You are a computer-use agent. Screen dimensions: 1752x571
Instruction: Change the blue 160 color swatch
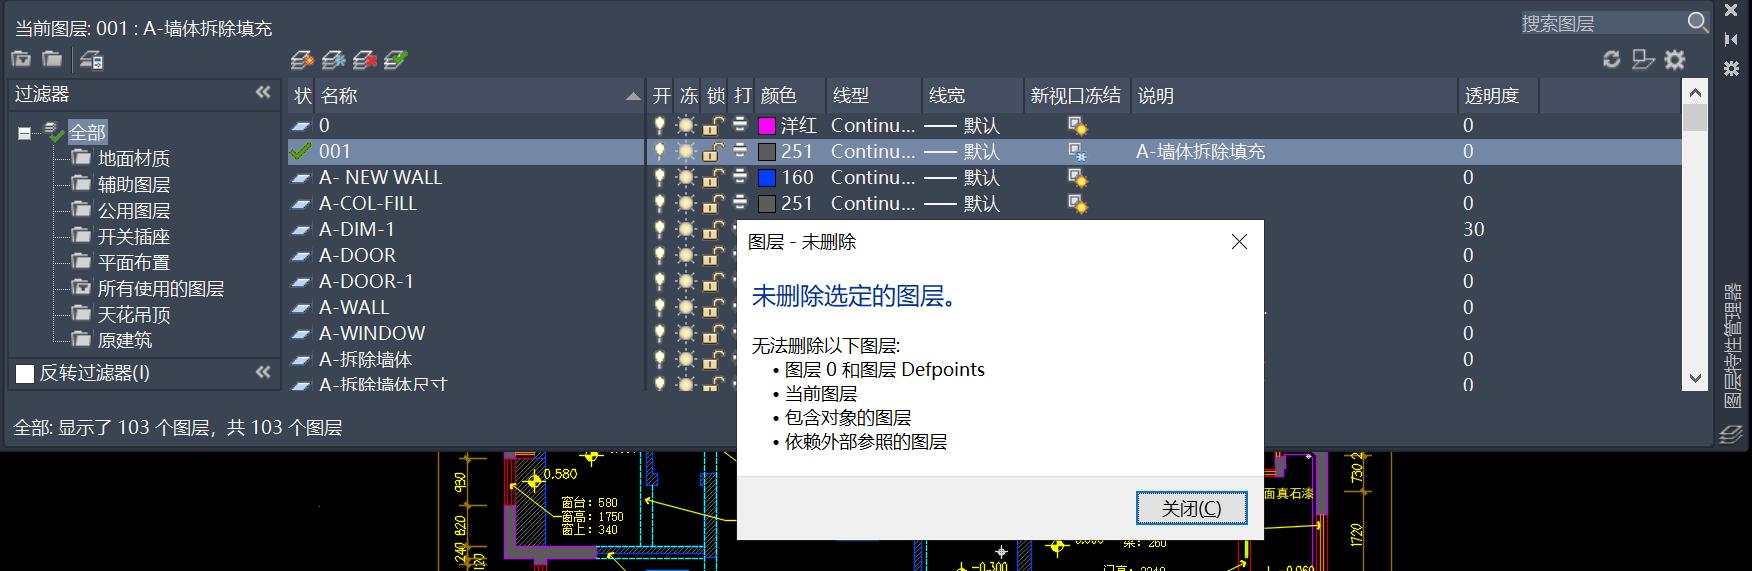tap(767, 178)
